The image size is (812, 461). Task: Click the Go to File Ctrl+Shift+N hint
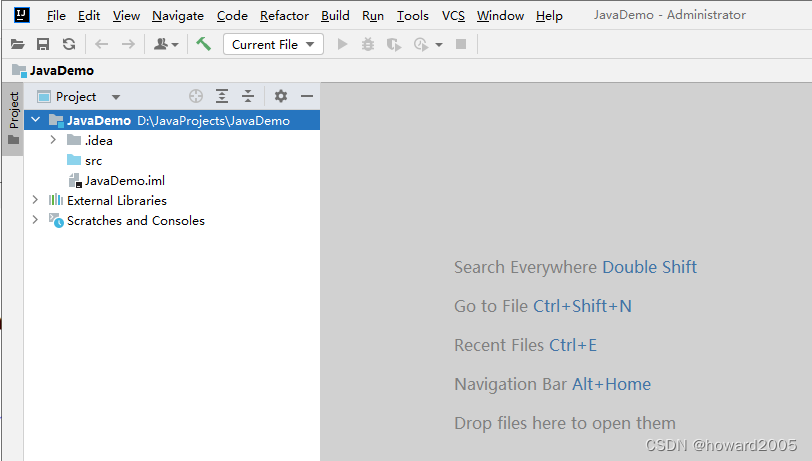point(543,306)
